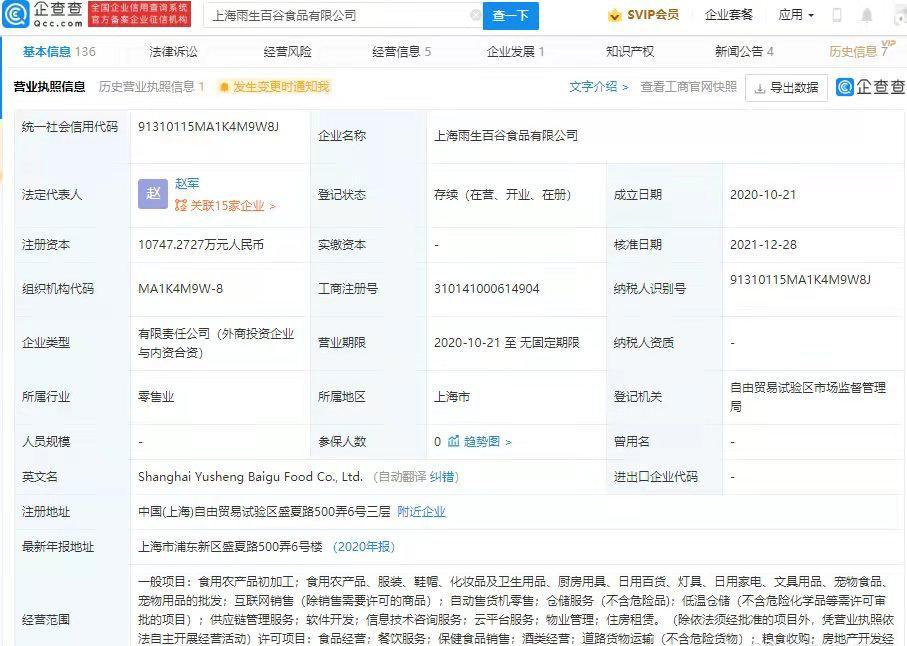Click the download icon in 导出数据
This screenshot has height=646, width=907.
[760, 88]
